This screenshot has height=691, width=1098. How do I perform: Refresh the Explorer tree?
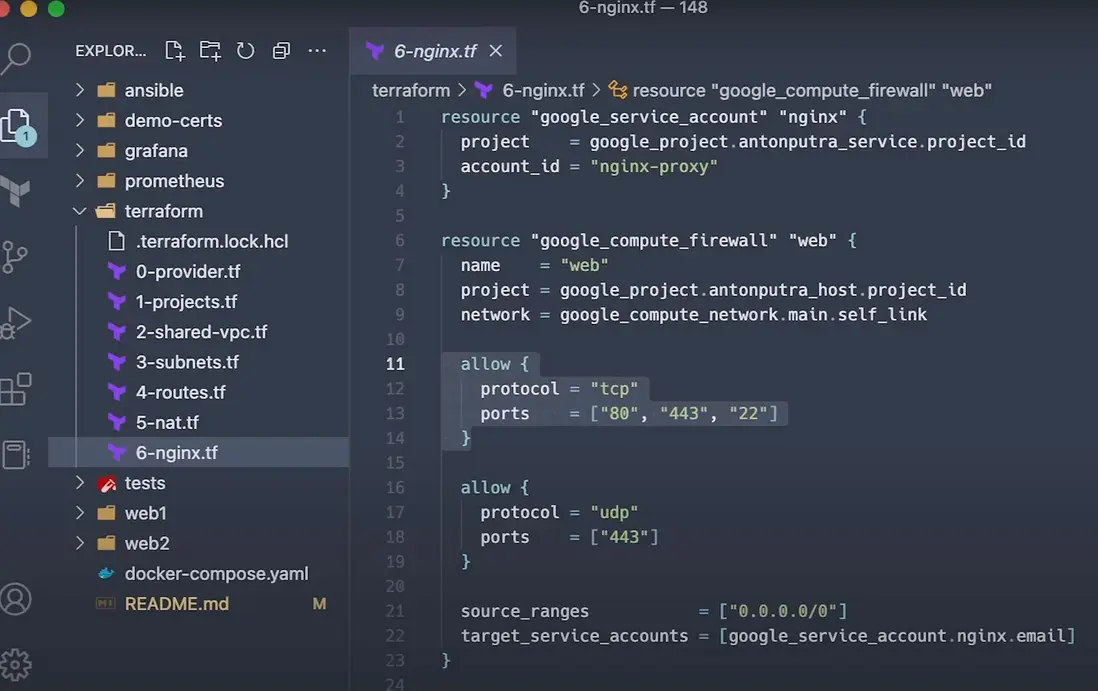(245, 51)
